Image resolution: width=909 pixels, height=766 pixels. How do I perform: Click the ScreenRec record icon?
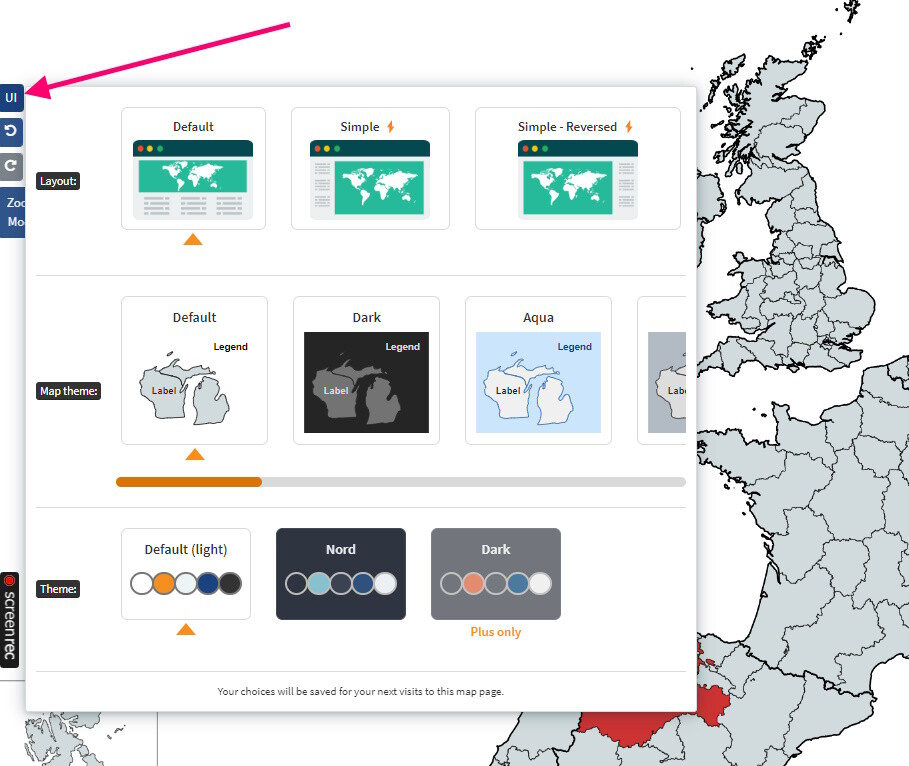click(10, 579)
